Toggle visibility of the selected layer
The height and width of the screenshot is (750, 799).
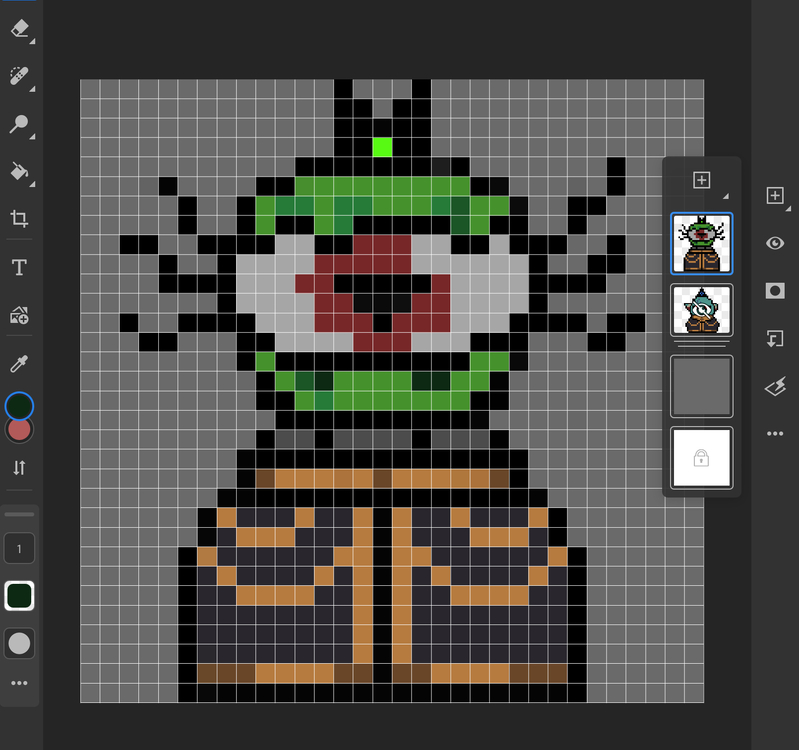[775, 243]
